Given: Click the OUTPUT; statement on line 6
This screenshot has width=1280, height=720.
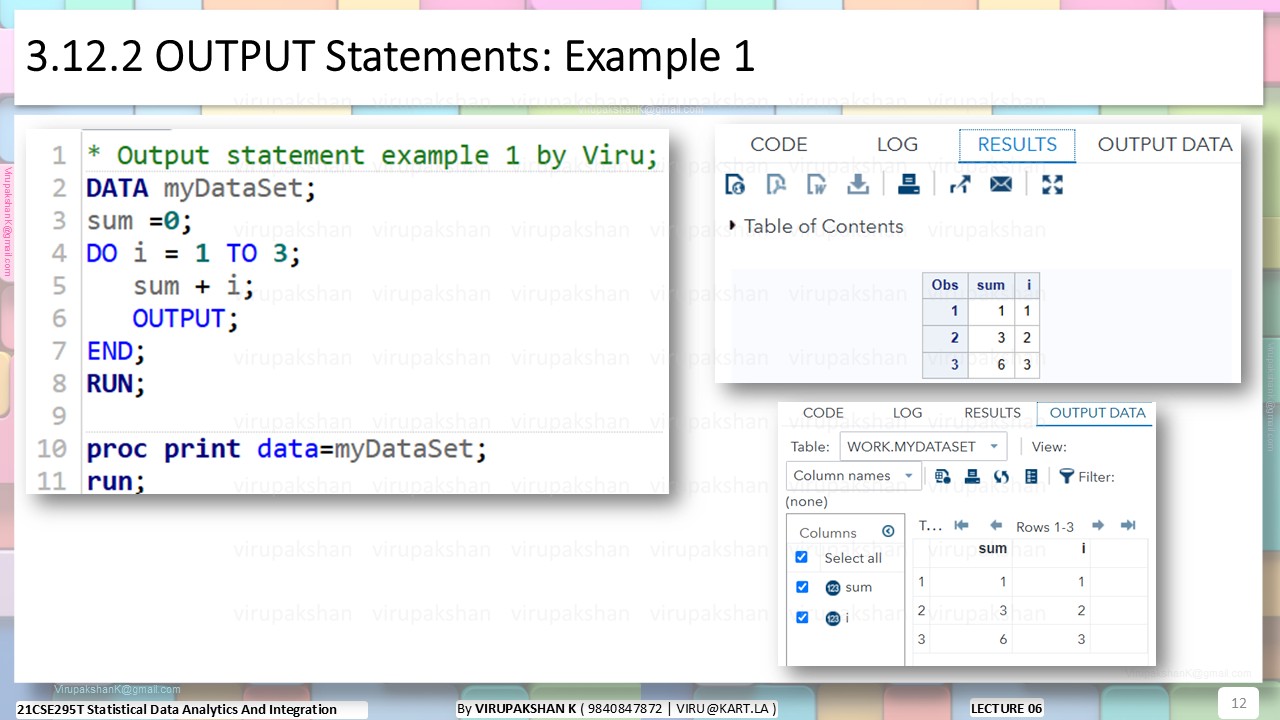Looking at the screenshot, I should click(x=186, y=319).
